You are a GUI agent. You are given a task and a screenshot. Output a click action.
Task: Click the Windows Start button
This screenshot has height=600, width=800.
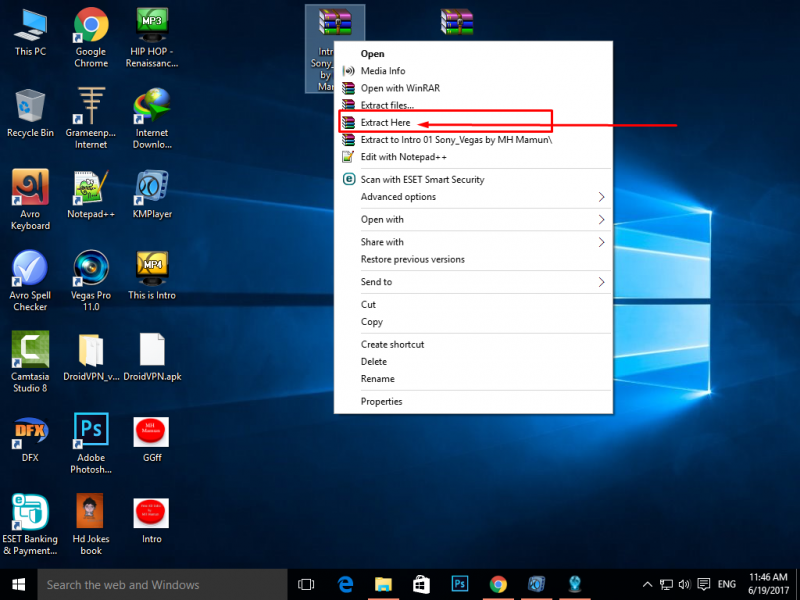point(18,584)
